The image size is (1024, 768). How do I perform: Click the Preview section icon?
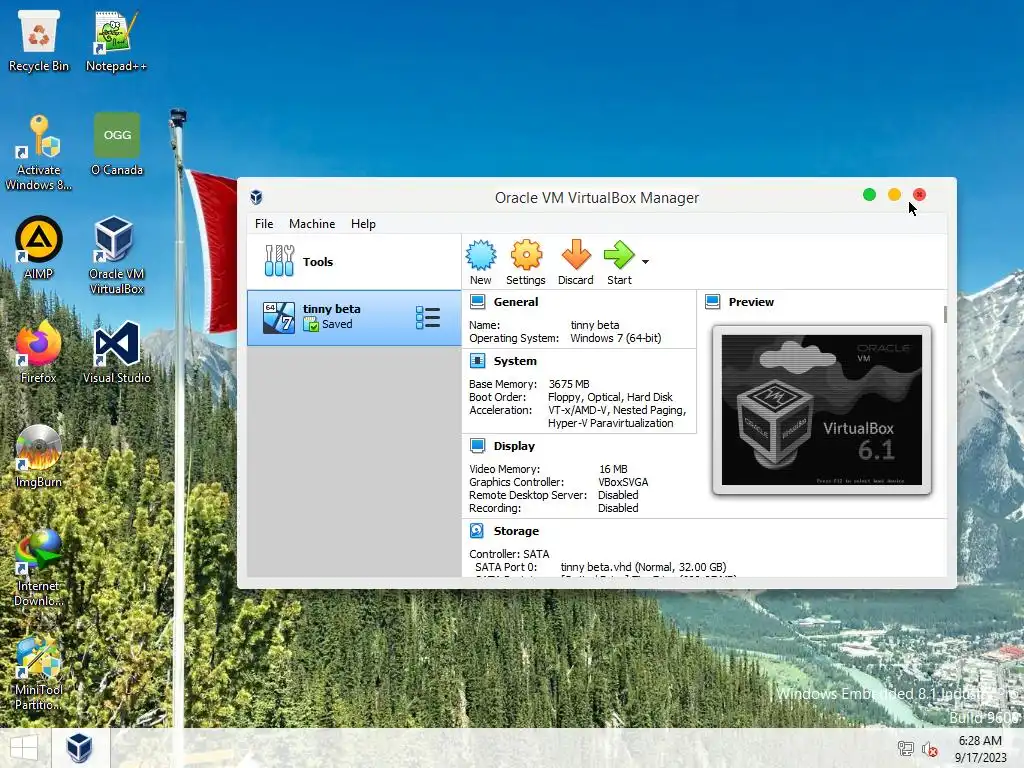click(712, 302)
